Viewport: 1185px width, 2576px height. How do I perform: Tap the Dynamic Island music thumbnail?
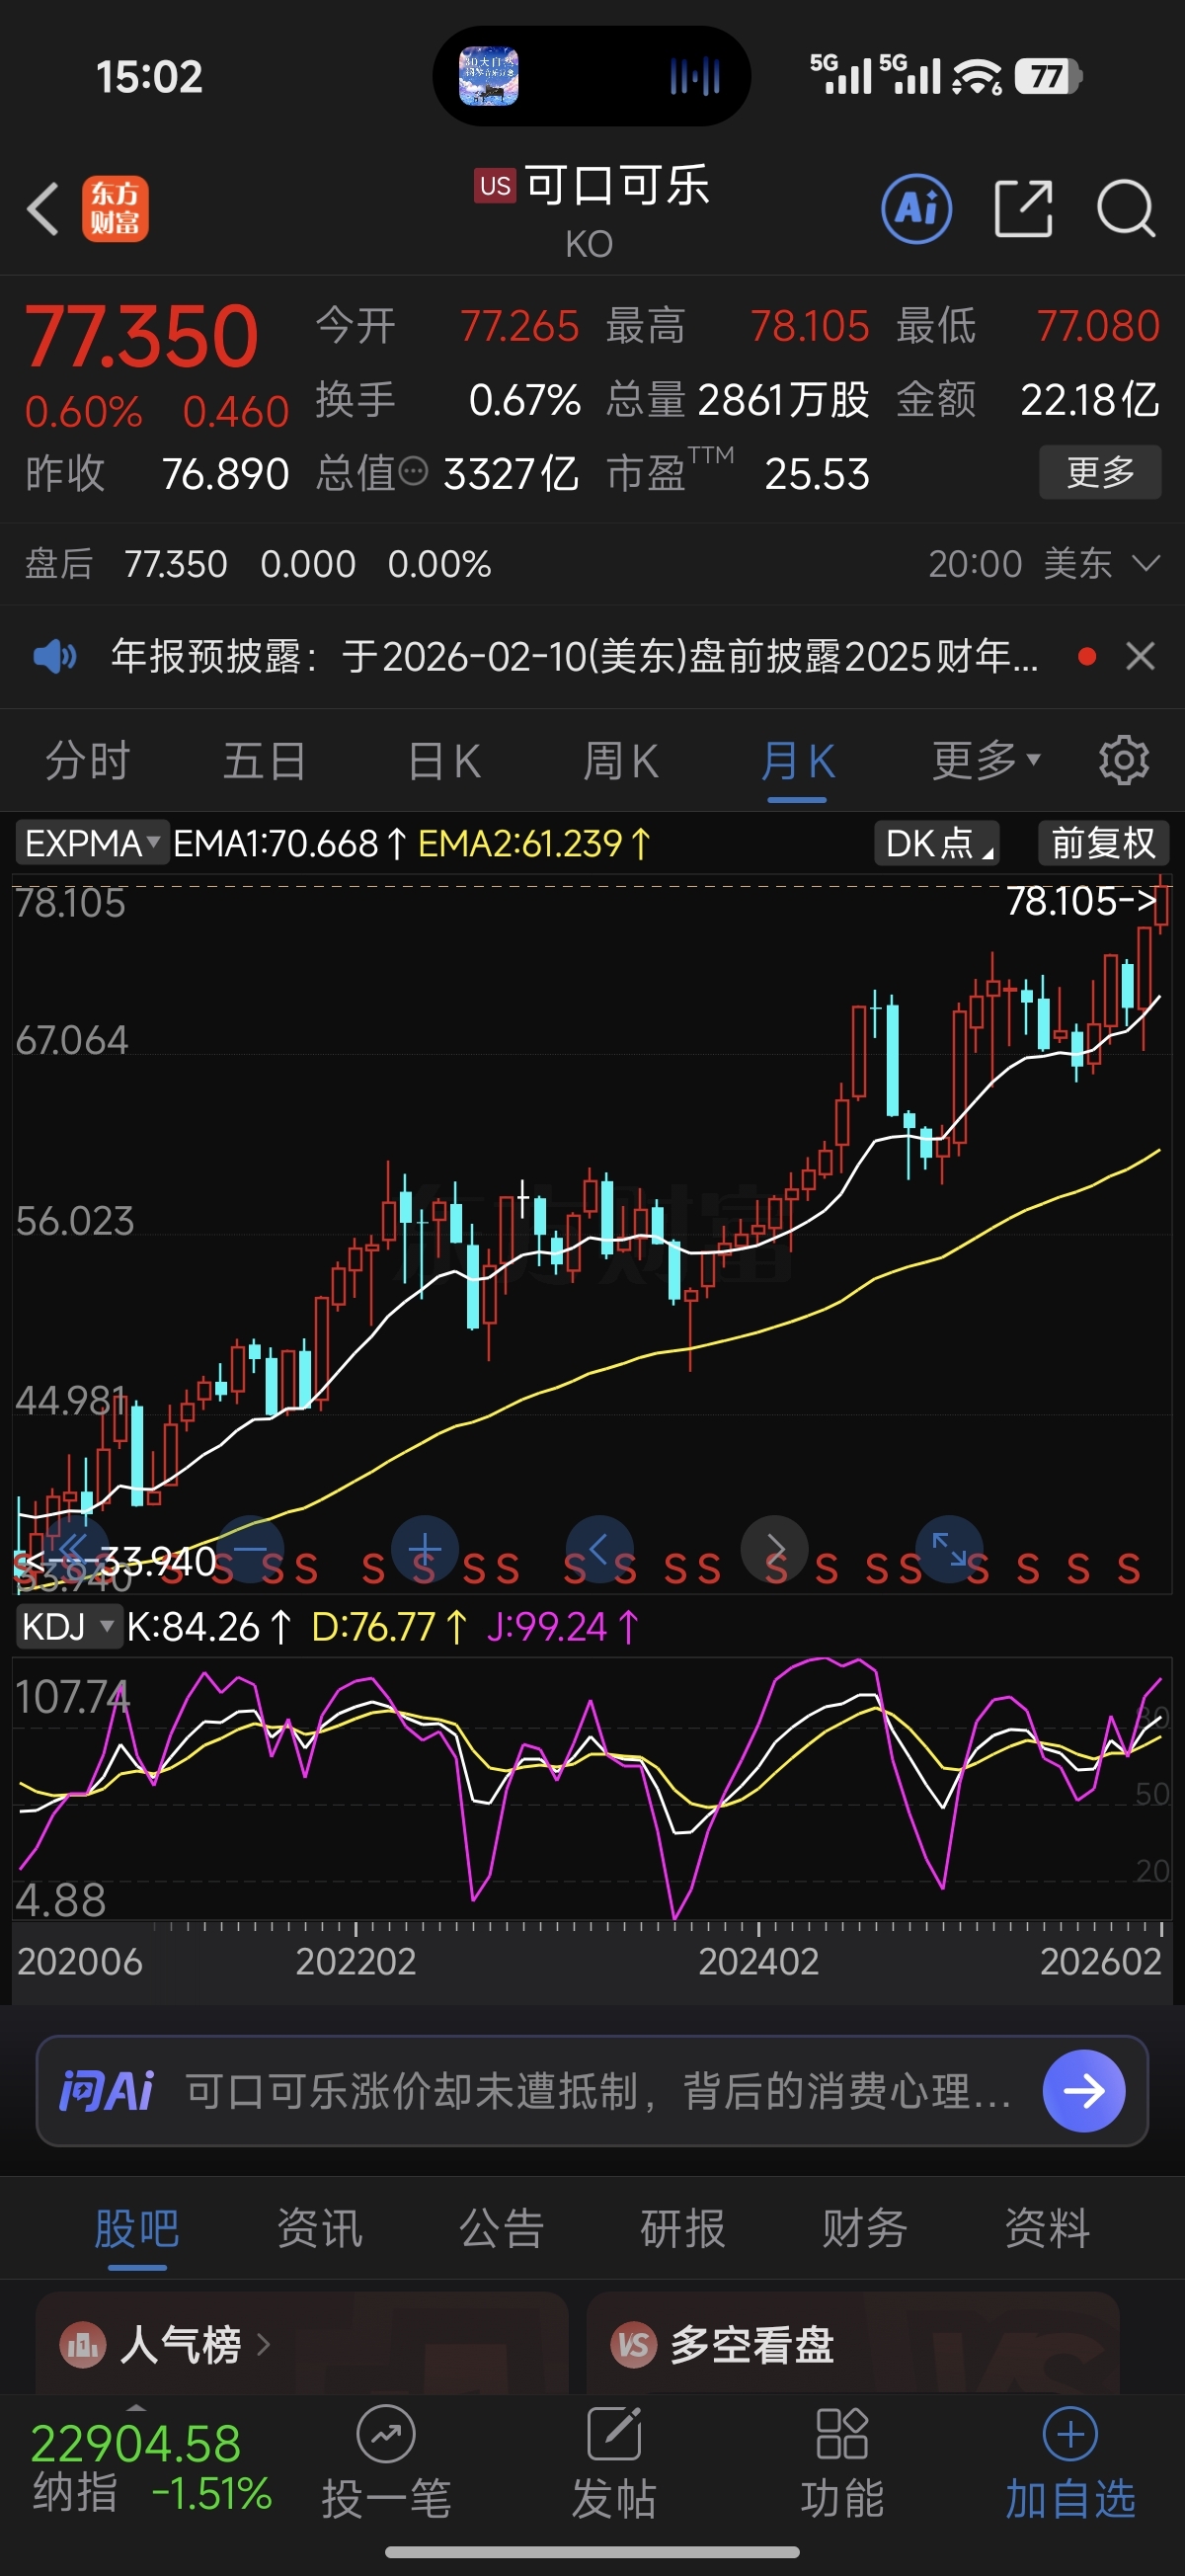tap(489, 76)
